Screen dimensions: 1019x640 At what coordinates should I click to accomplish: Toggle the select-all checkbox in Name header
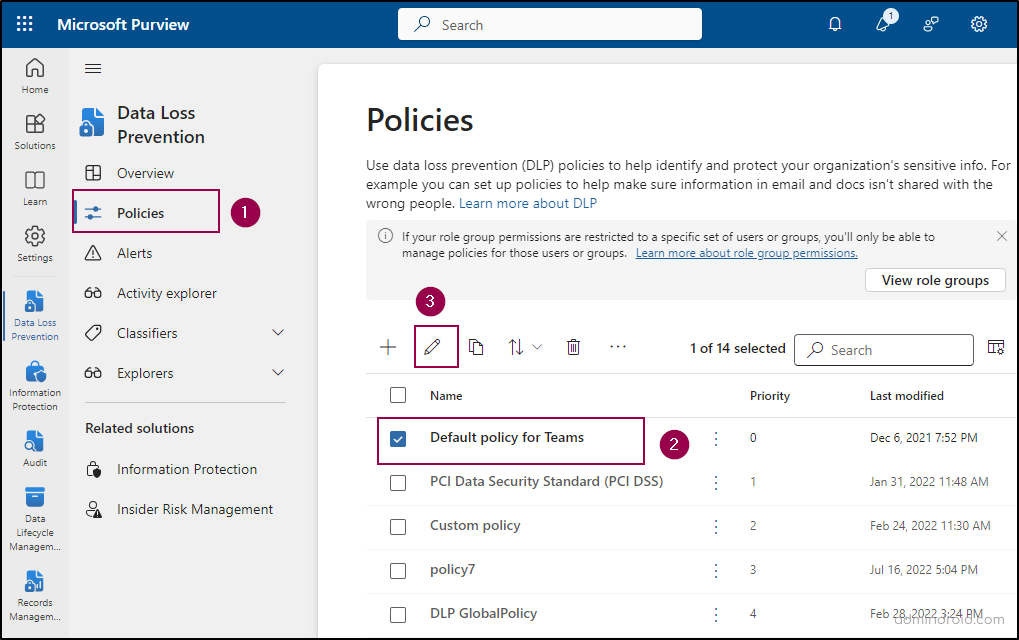click(398, 395)
